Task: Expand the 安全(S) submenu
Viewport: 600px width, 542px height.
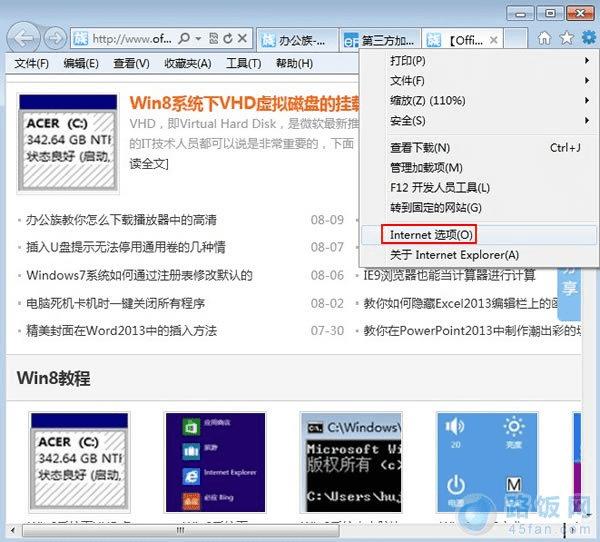Action: pos(479,121)
